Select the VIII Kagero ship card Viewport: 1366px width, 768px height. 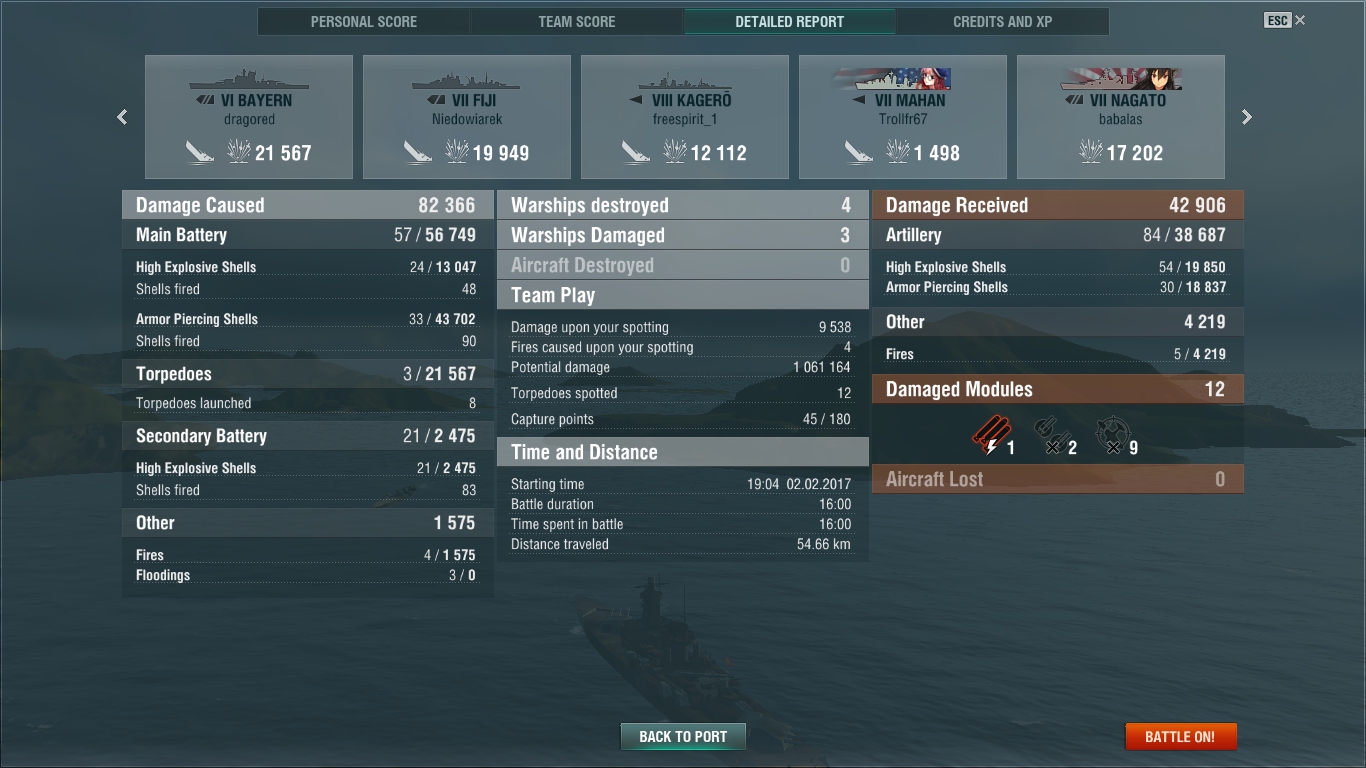(x=685, y=117)
